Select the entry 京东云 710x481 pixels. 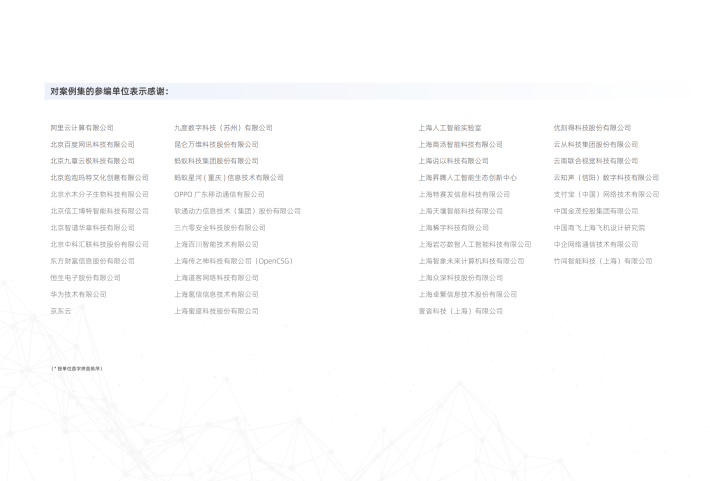tap(61, 311)
